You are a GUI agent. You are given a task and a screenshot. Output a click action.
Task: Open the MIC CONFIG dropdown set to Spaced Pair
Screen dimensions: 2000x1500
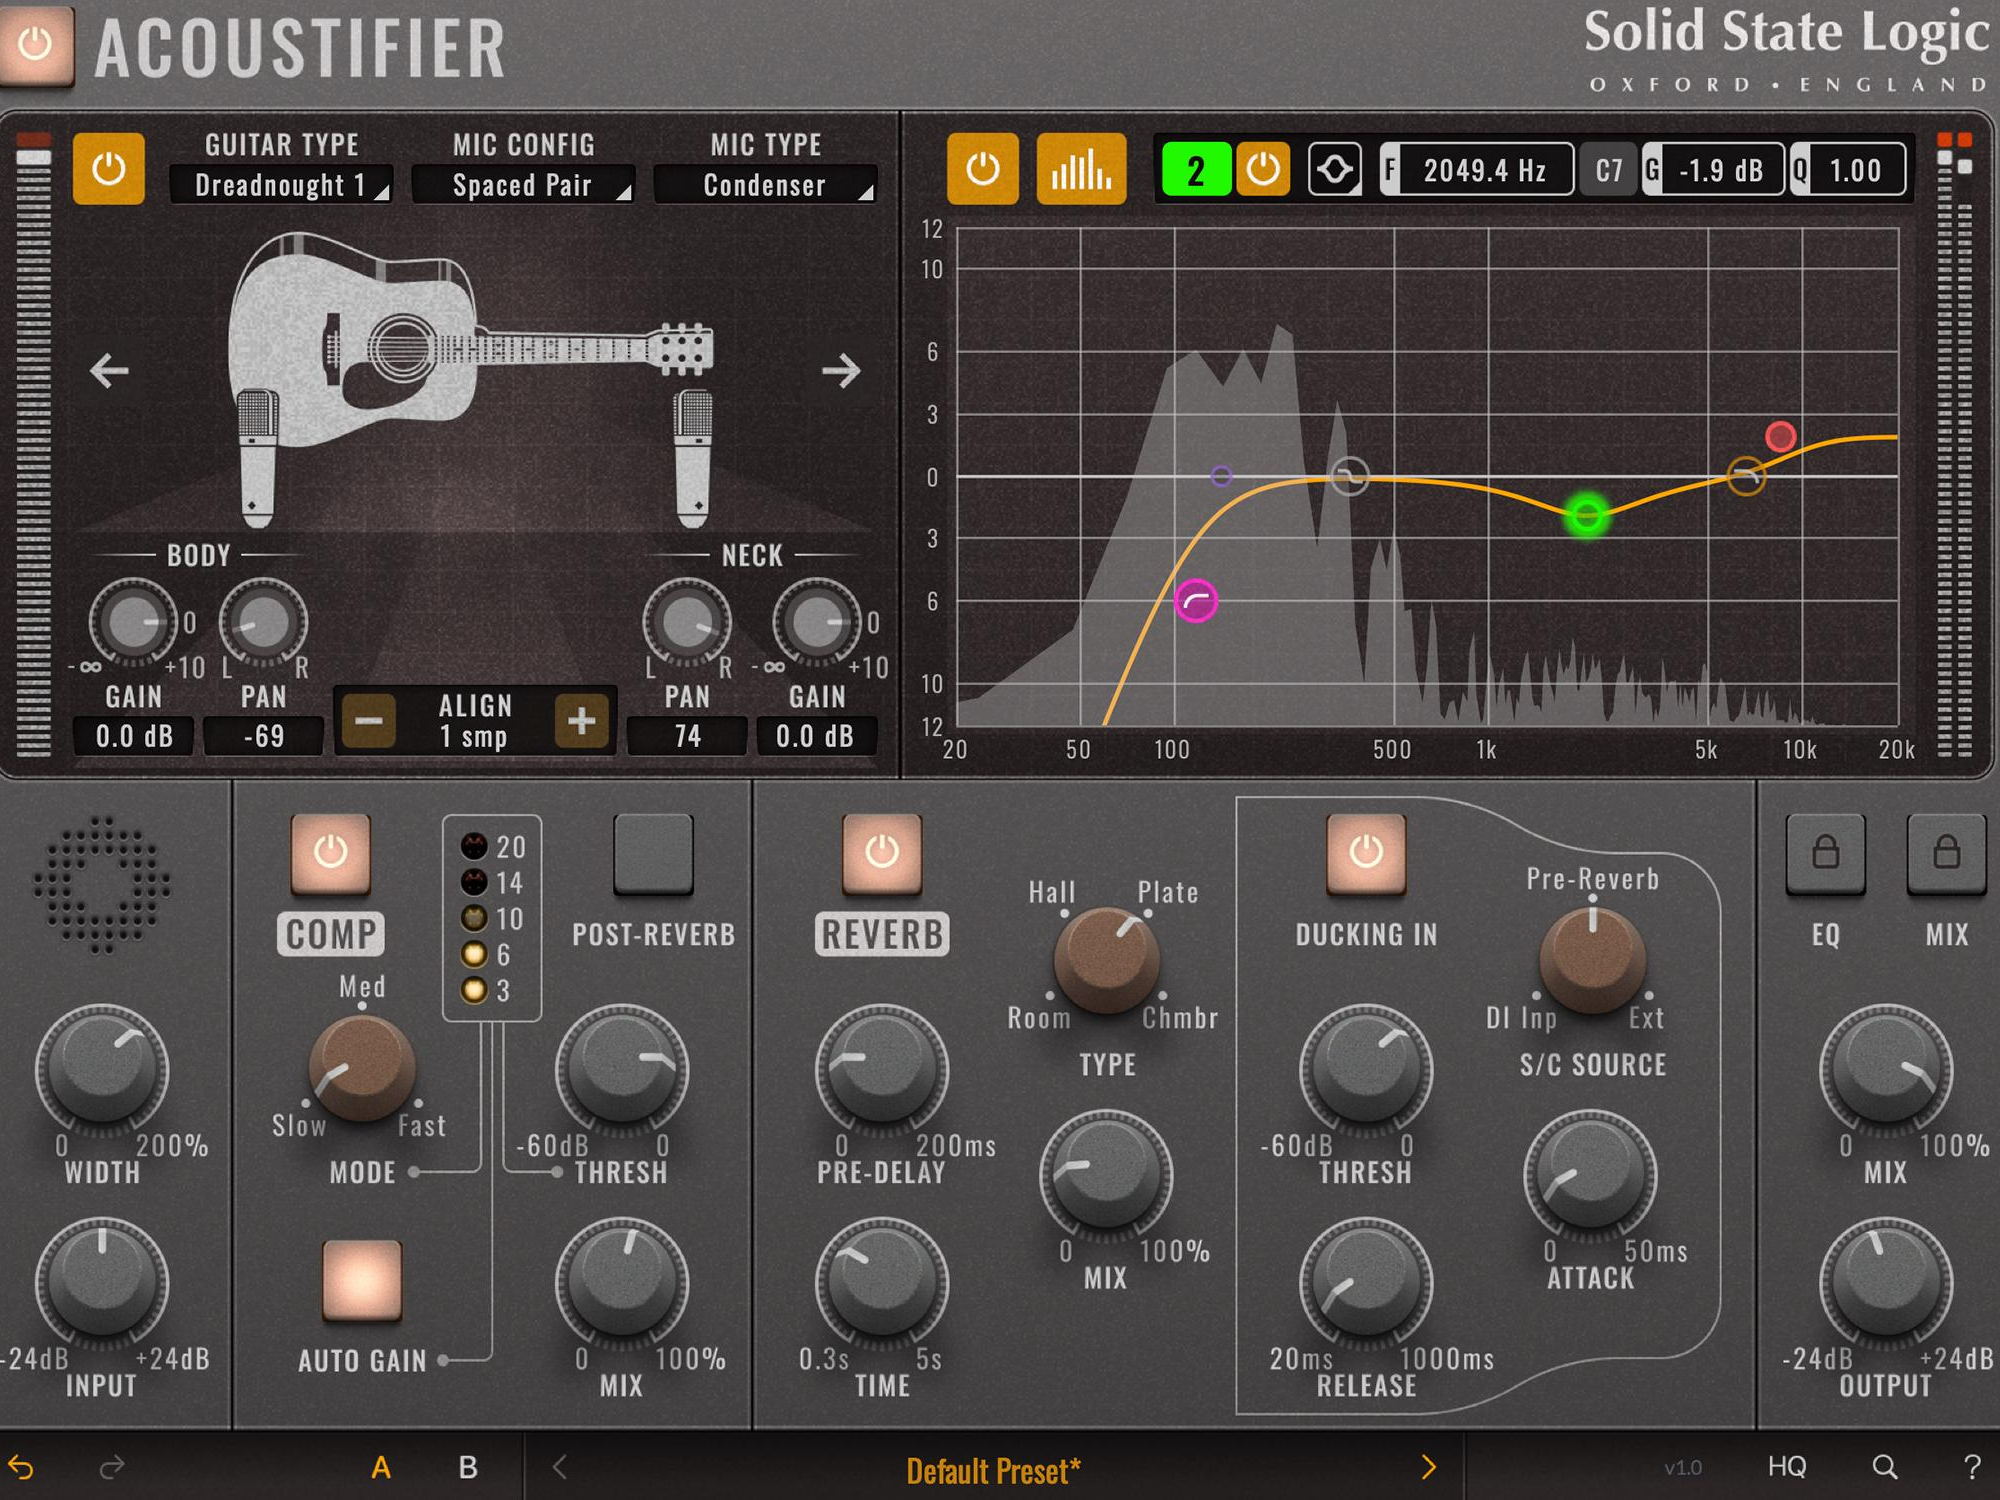pos(522,184)
